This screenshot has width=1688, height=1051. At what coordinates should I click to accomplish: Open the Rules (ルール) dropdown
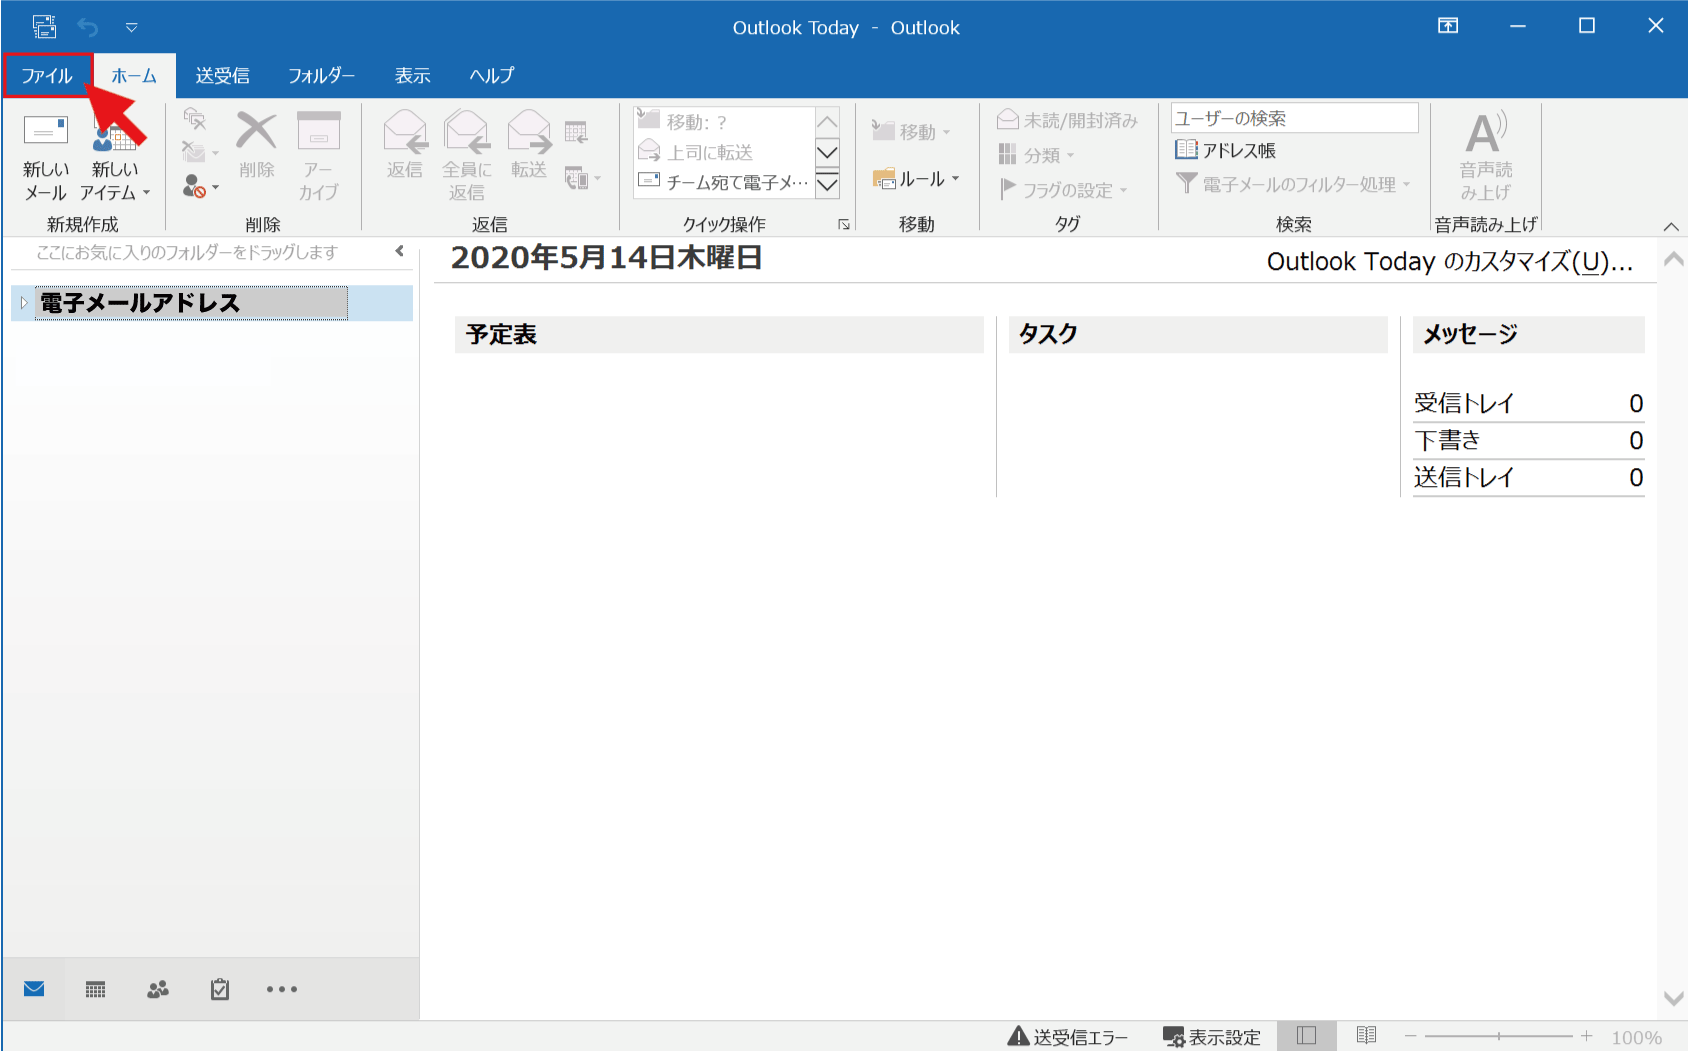pos(917,179)
